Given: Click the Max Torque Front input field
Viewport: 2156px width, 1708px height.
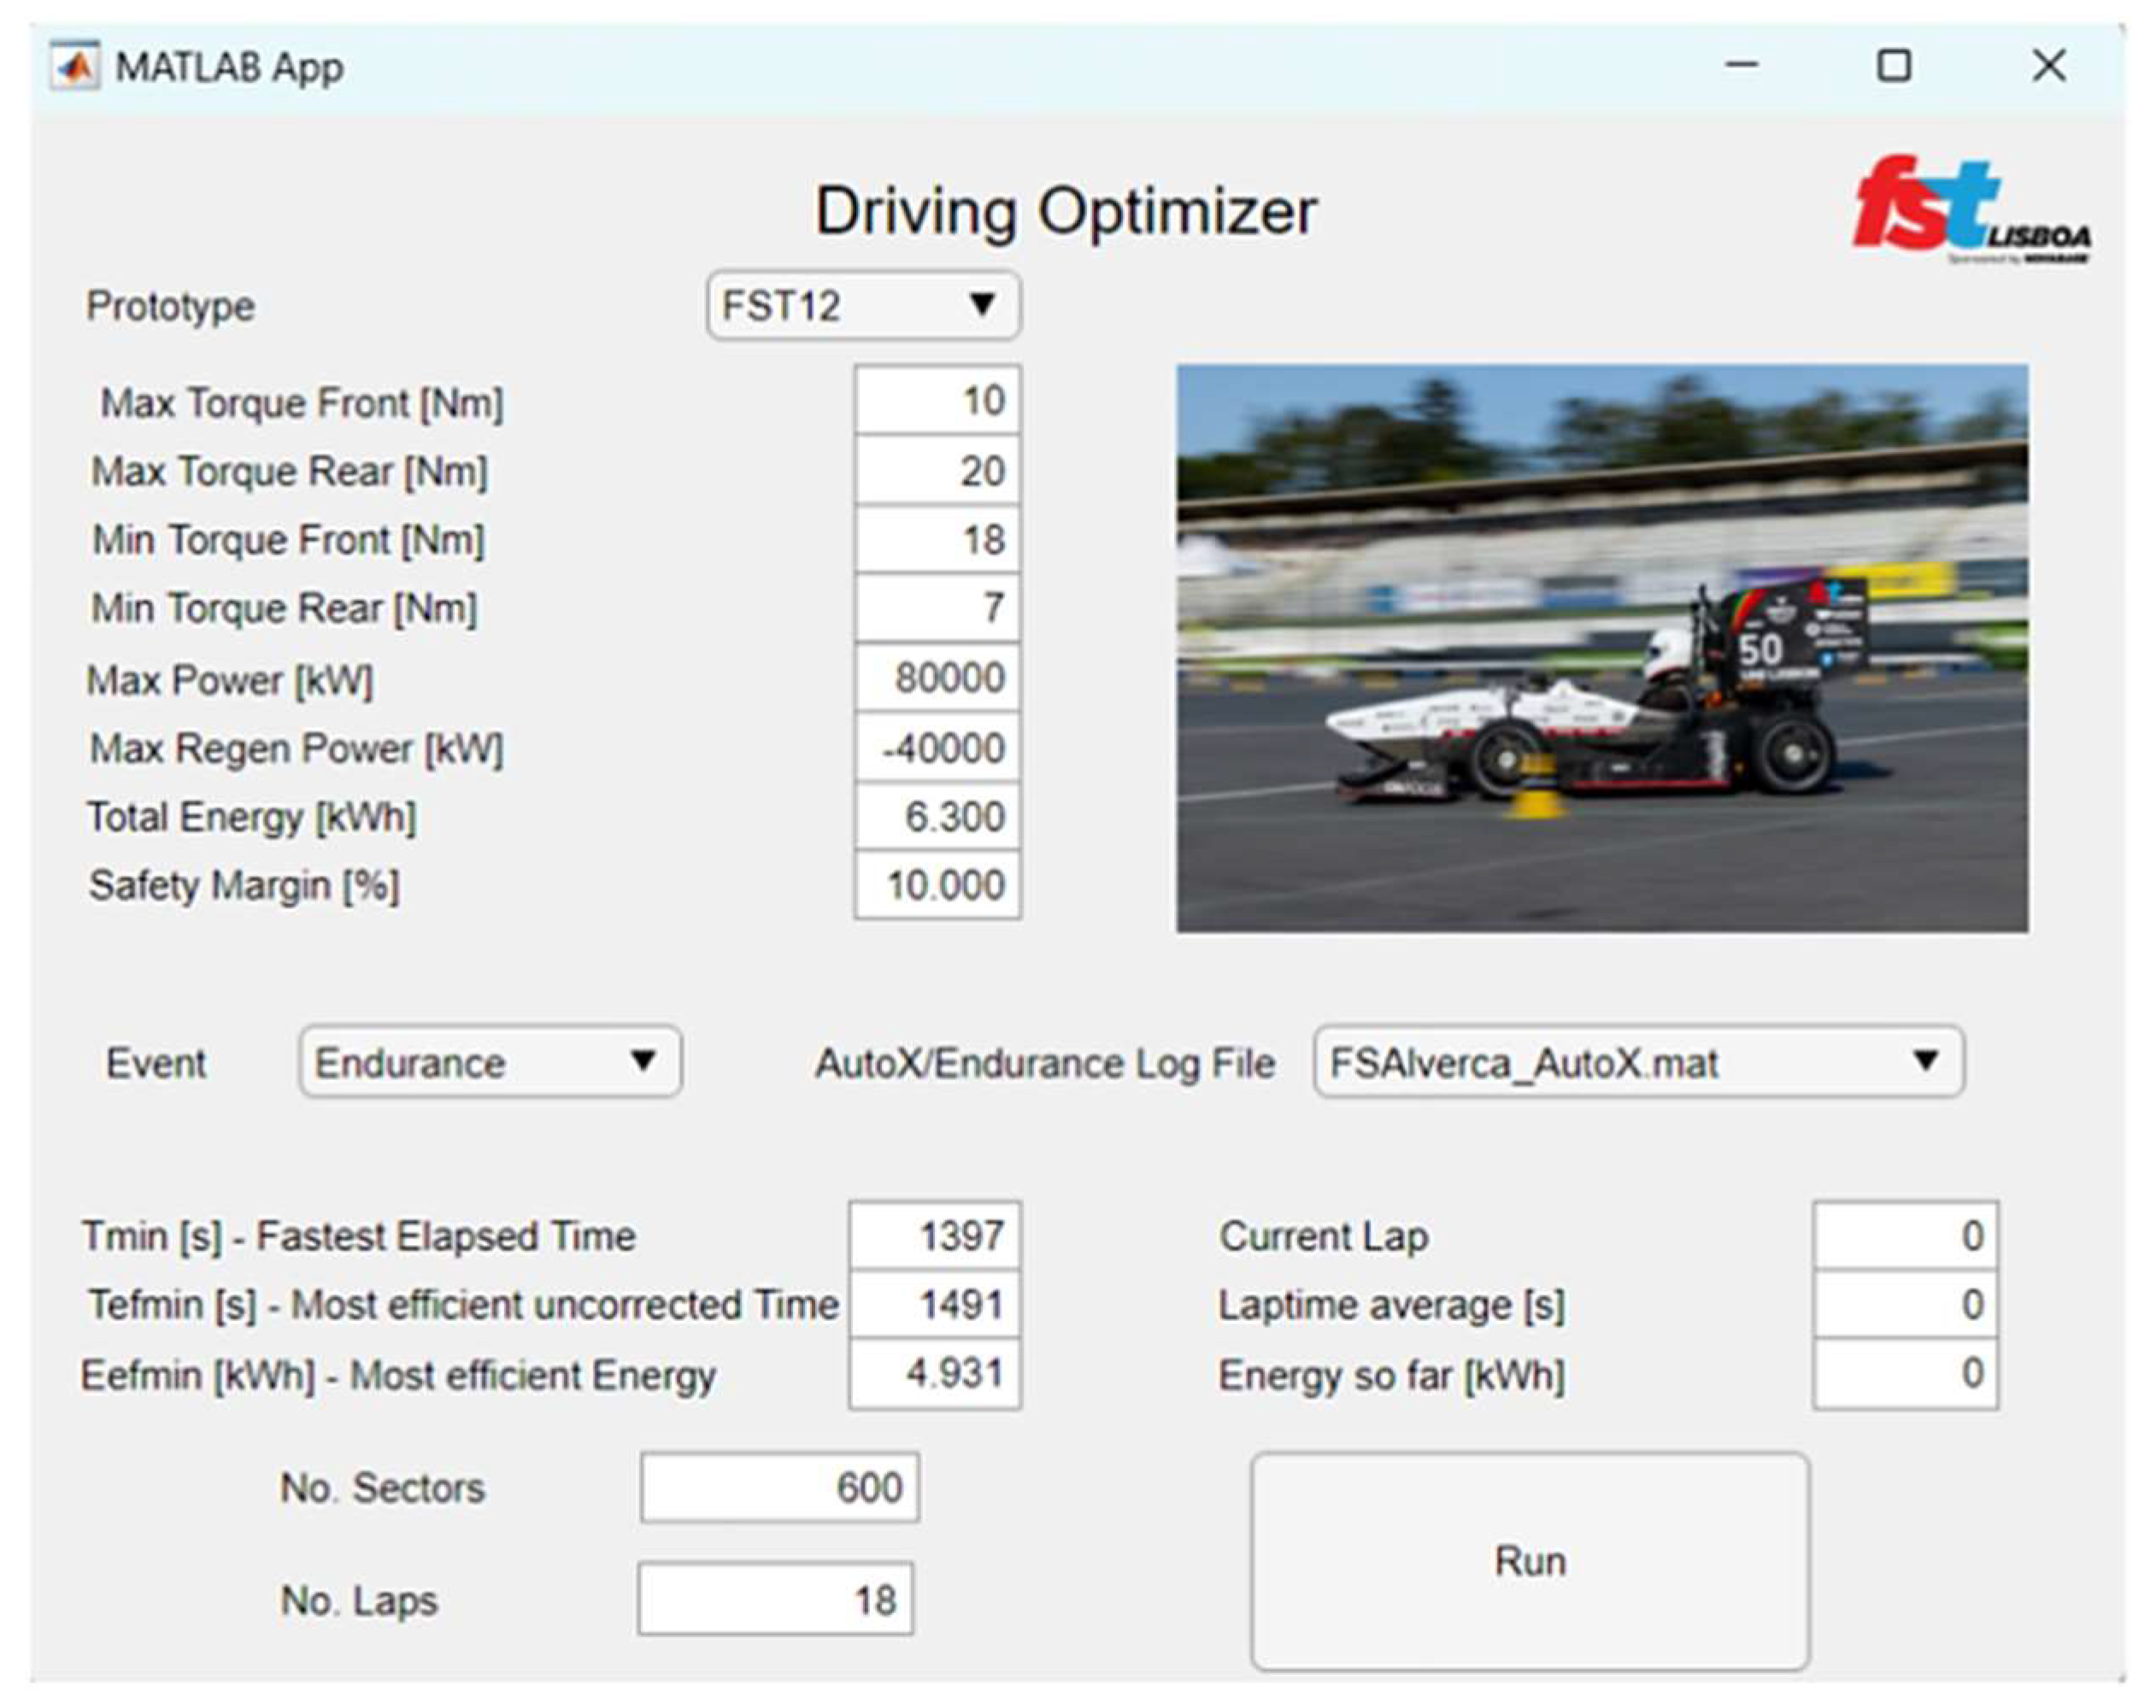Looking at the screenshot, I should [x=937, y=401].
